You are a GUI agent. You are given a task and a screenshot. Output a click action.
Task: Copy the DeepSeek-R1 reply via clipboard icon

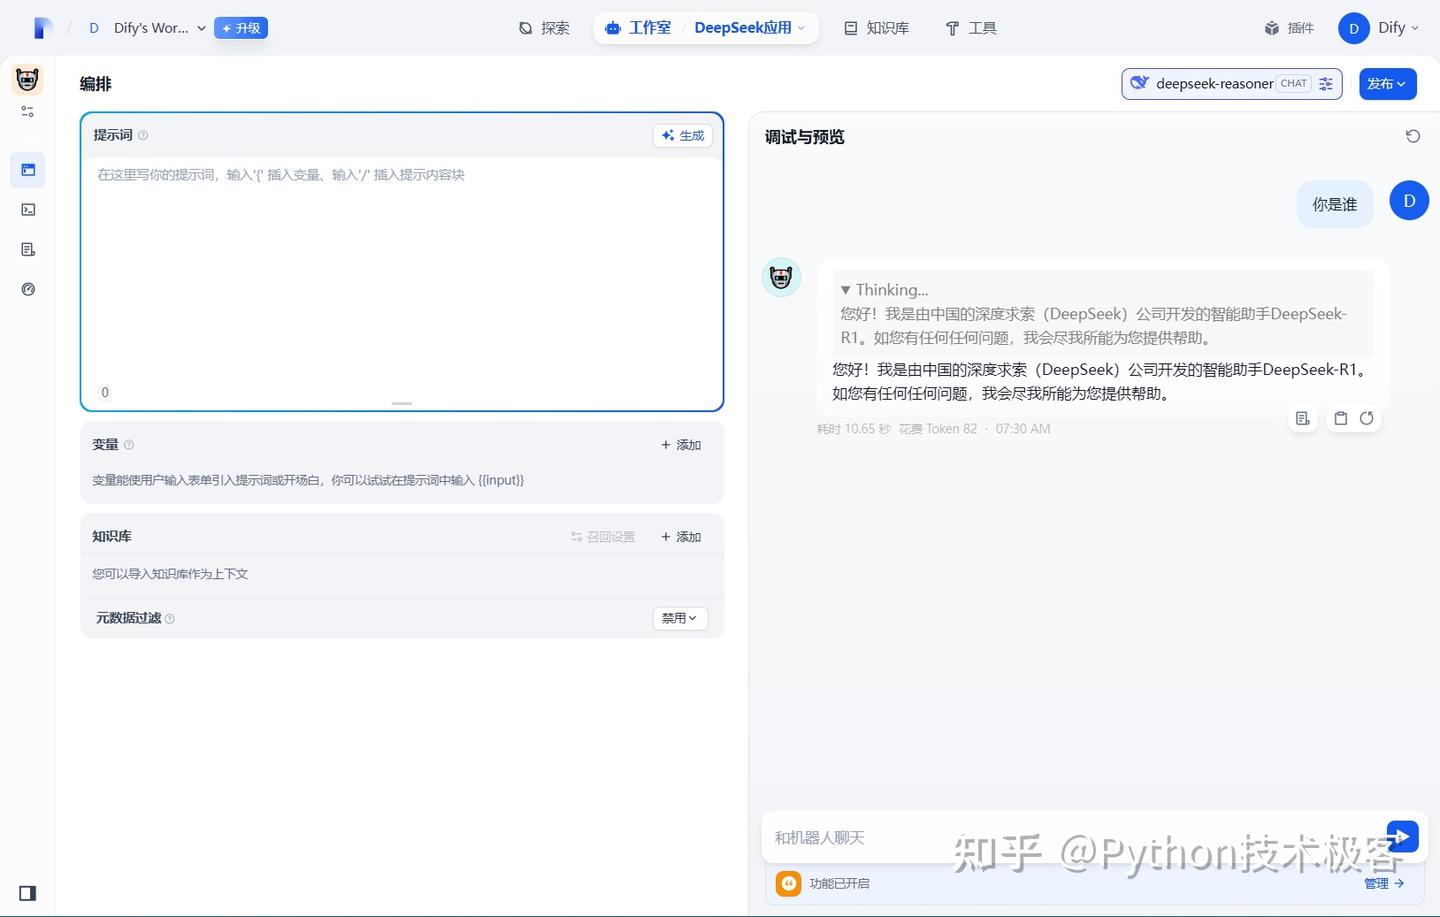tap(1340, 418)
